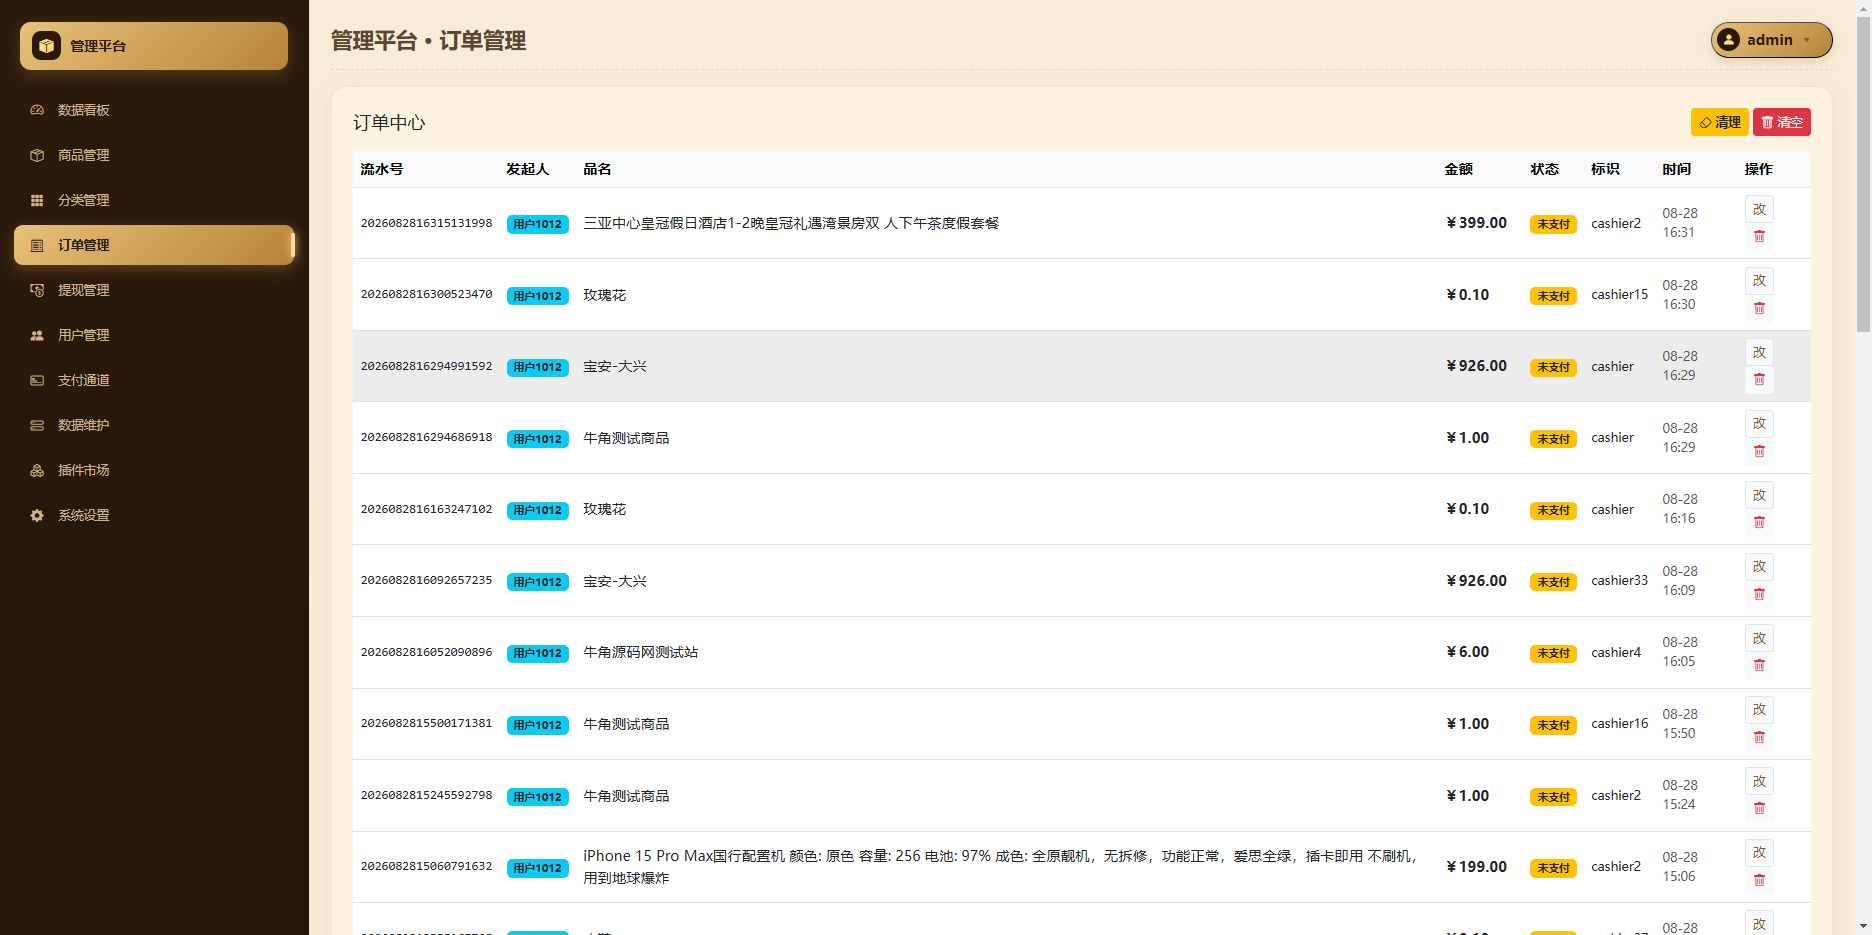
Task: Click ¥926.00 amount in cashier33 row
Action: [x=1476, y=581]
